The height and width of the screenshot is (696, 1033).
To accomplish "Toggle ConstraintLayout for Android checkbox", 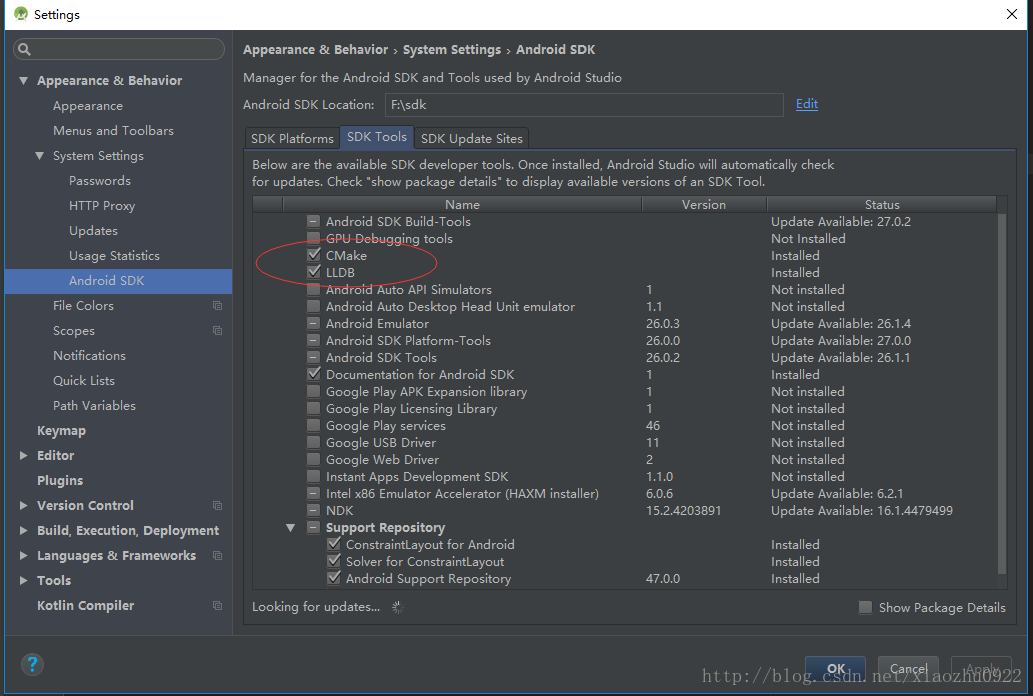I will coord(334,544).
